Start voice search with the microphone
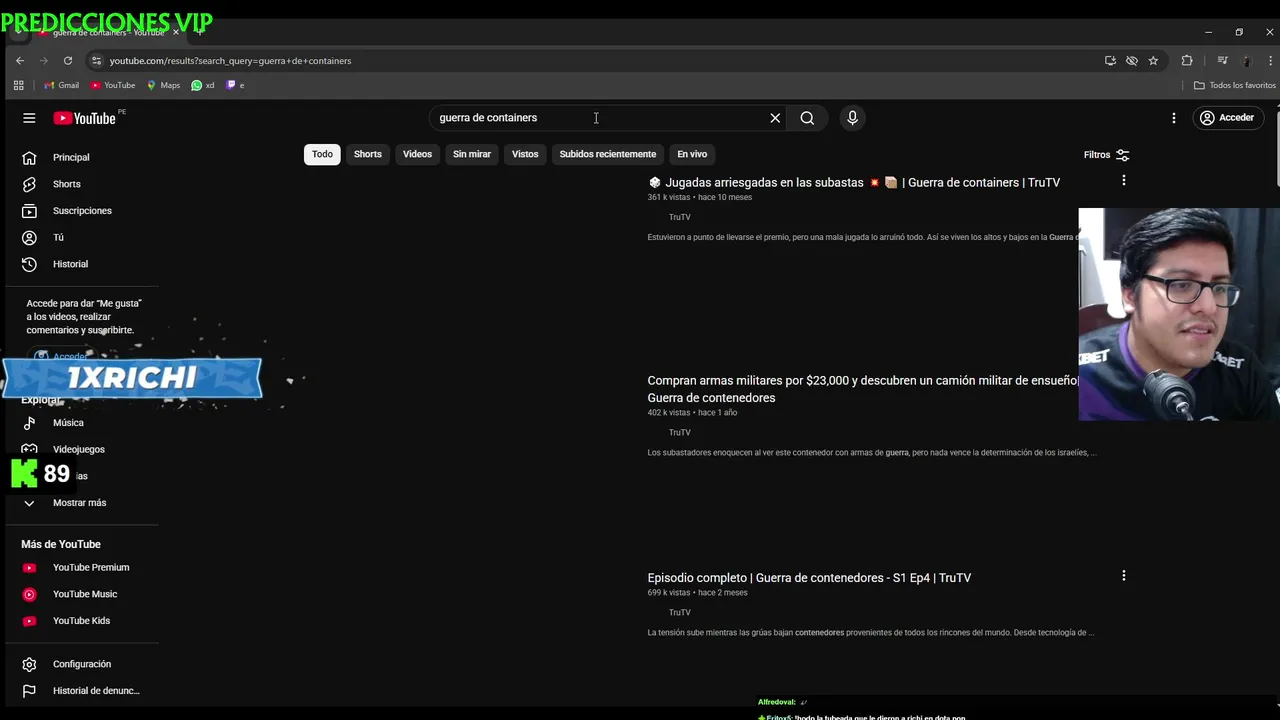 tap(852, 118)
